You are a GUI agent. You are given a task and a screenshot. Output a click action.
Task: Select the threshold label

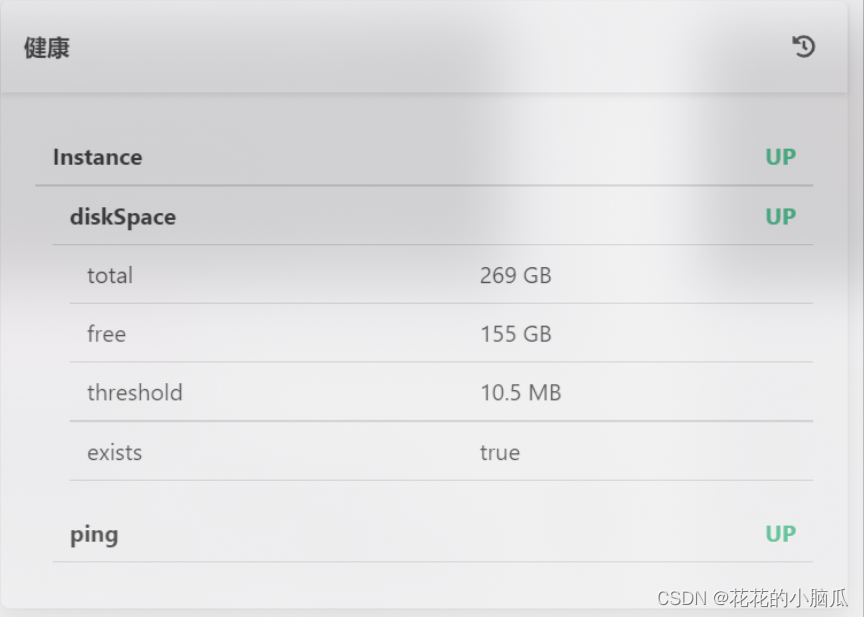pyautogui.click(x=134, y=393)
